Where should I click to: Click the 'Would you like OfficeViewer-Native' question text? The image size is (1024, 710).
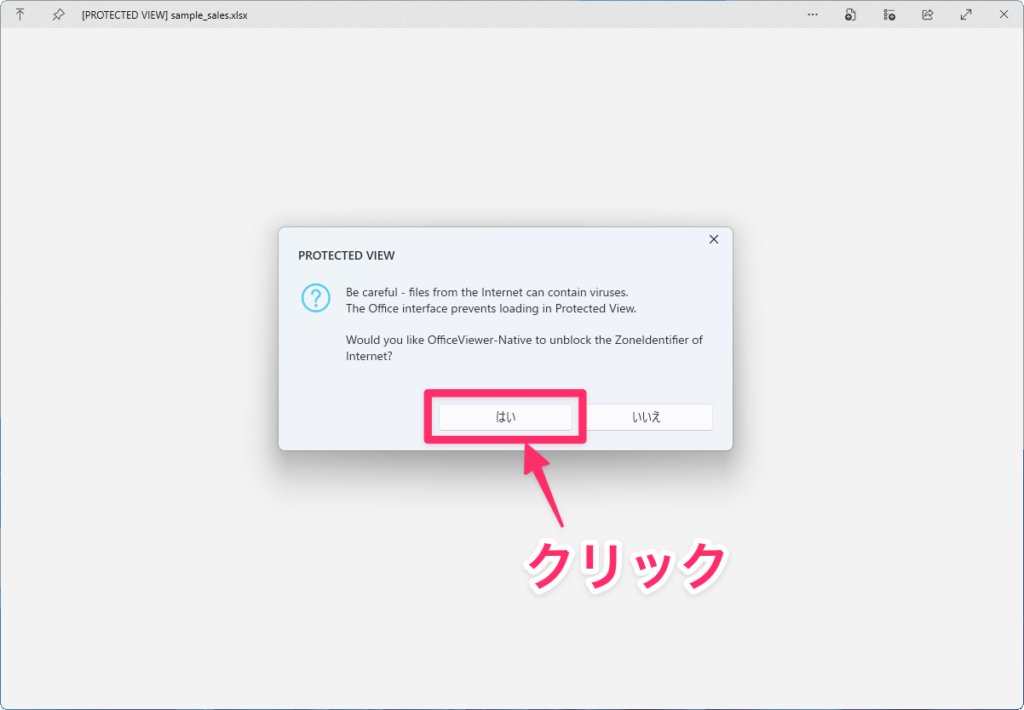coord(524,340)
